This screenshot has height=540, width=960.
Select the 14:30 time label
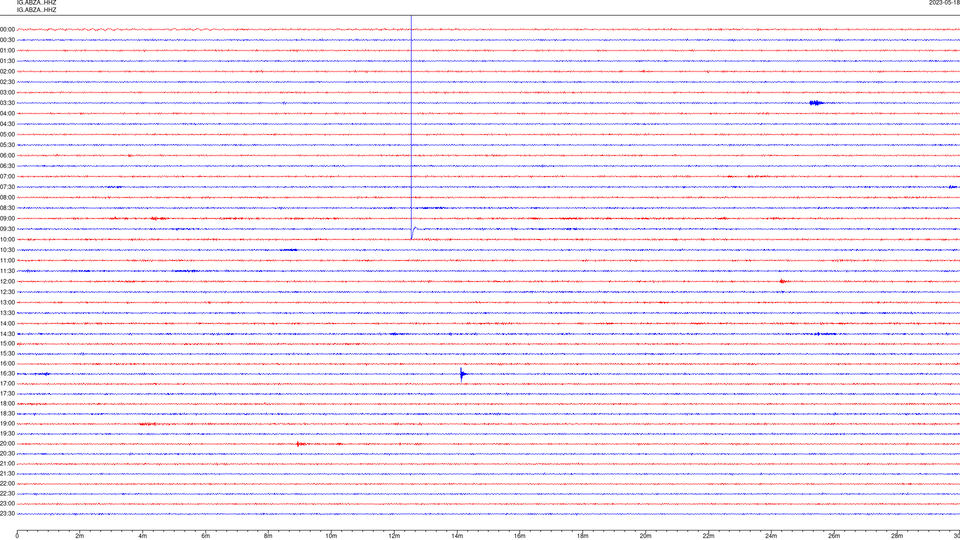pos(7,334)
